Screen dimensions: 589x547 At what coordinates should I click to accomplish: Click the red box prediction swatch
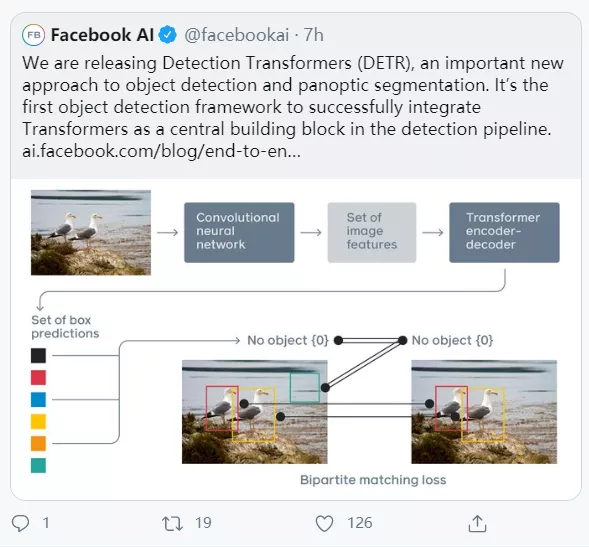point(38,378)
